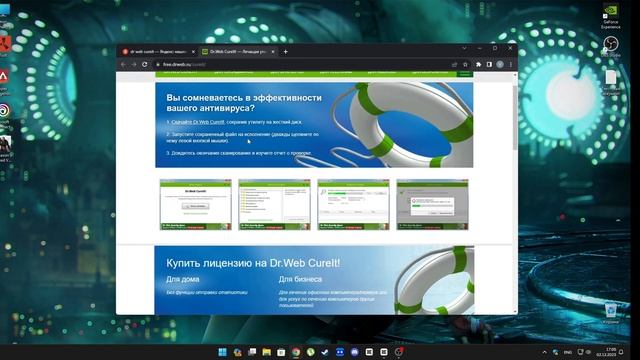Image resolution: width=640 pixels, height=360 pixels.
Task: Click the 'Купить лицензию на Dr.Web CureIt!' heading
Action: pos(253,263)
